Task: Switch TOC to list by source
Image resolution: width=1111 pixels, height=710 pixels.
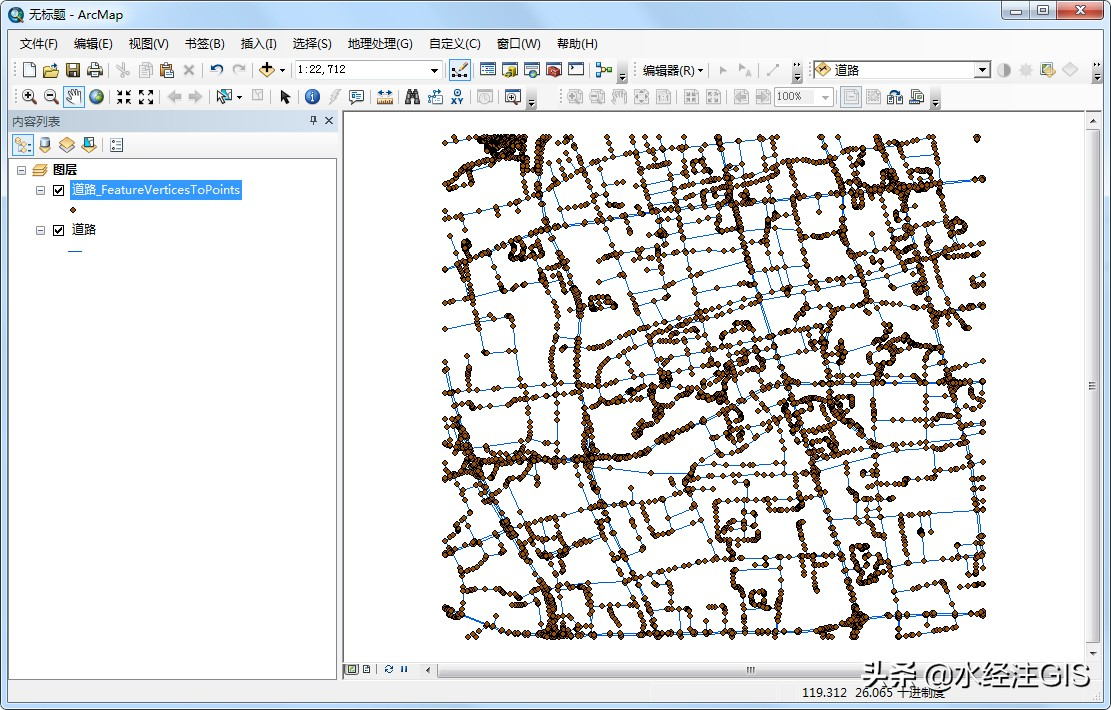Action: 44,145
